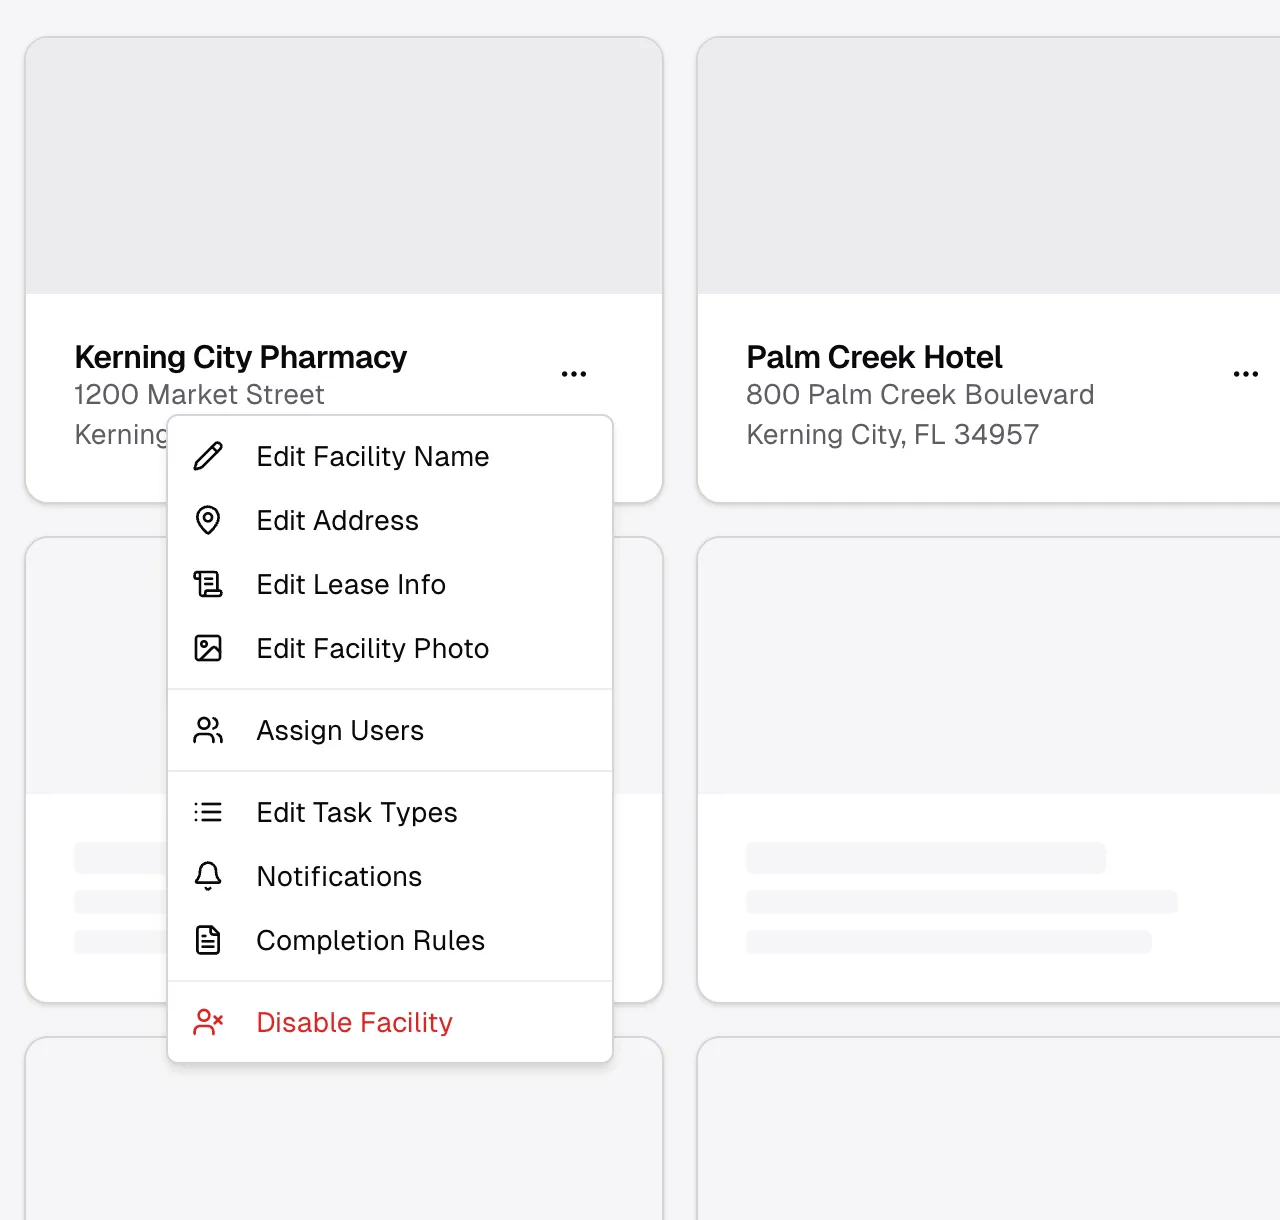Click the Palm Creek Hotel photo placeholder
This screenshot has height=1220, width=1280.
tap(989, 166)
